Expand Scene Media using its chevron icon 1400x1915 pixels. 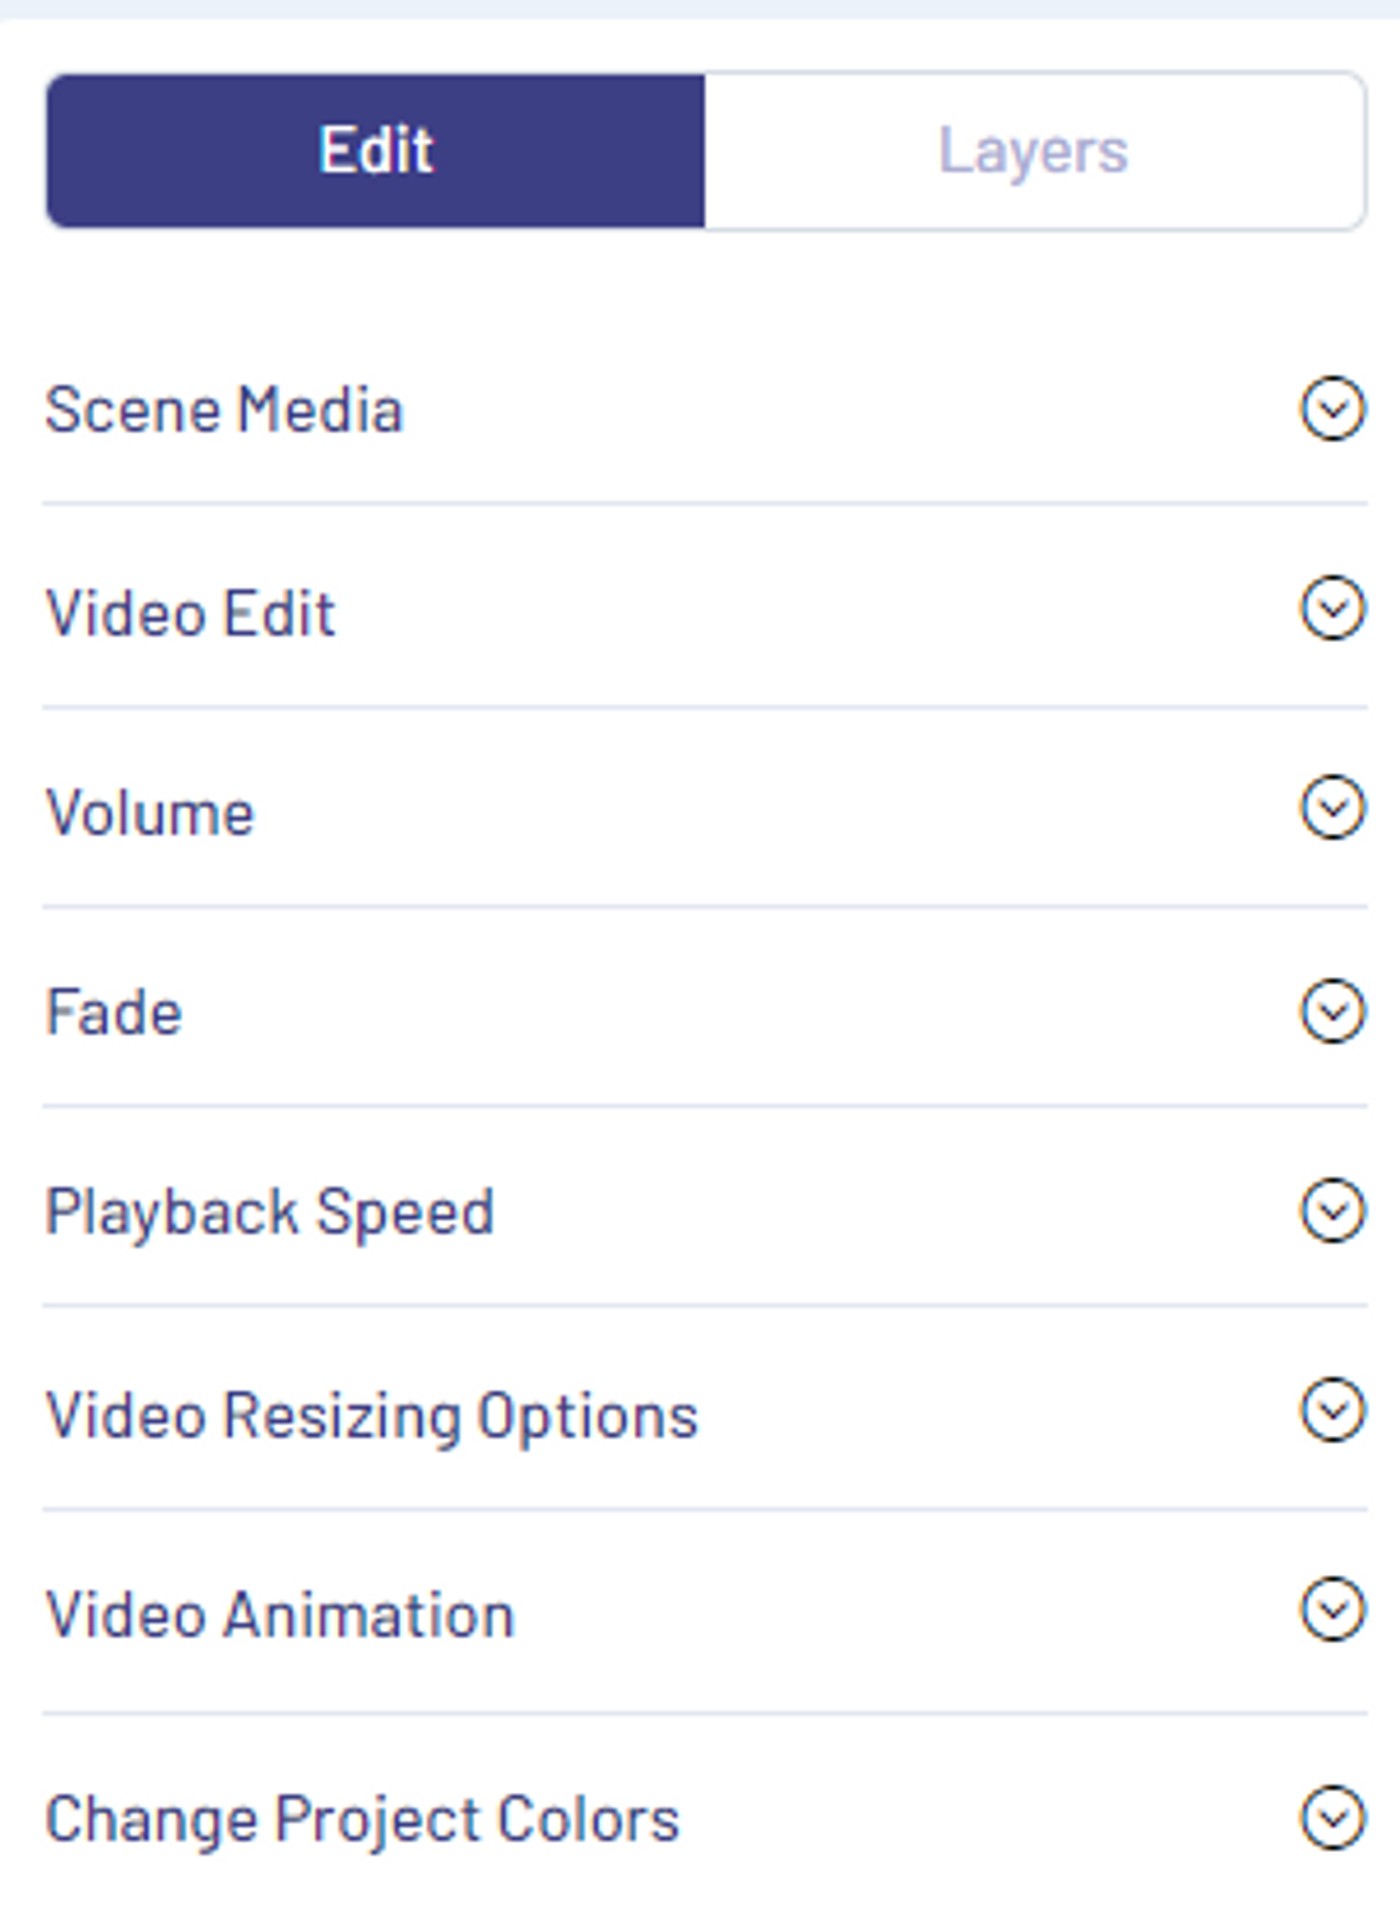pos(1332,408)
